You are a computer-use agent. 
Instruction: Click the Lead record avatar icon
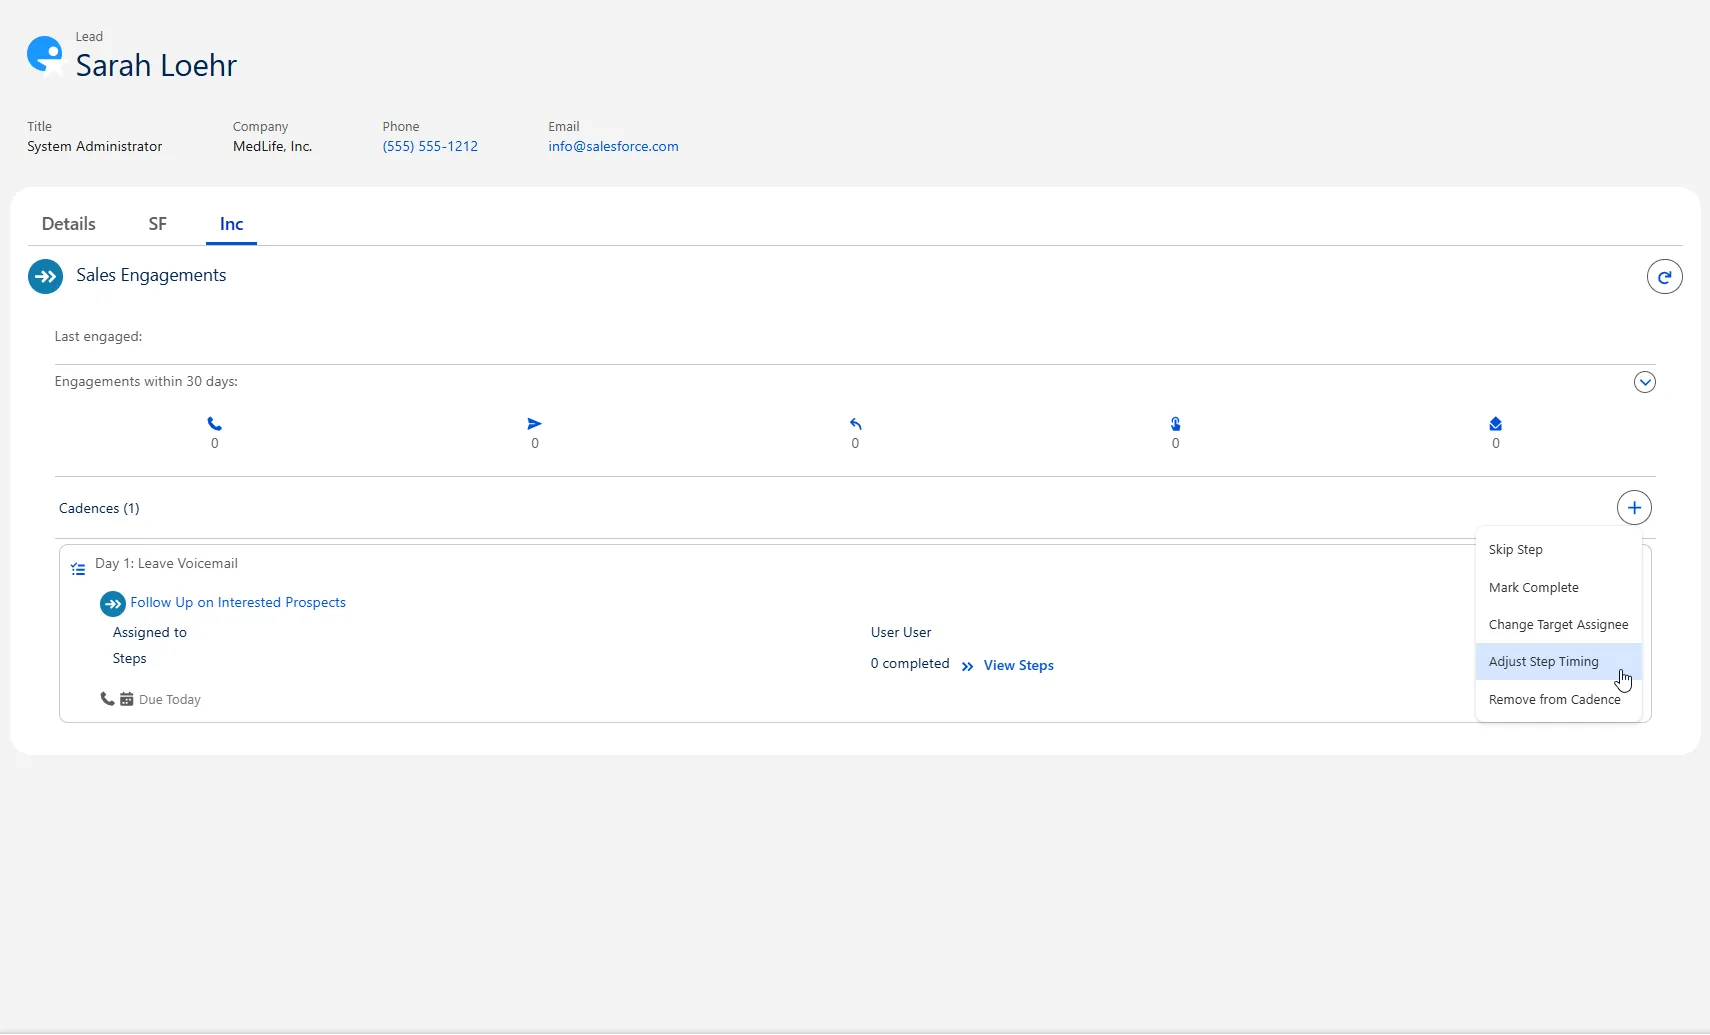coord(45,55)
